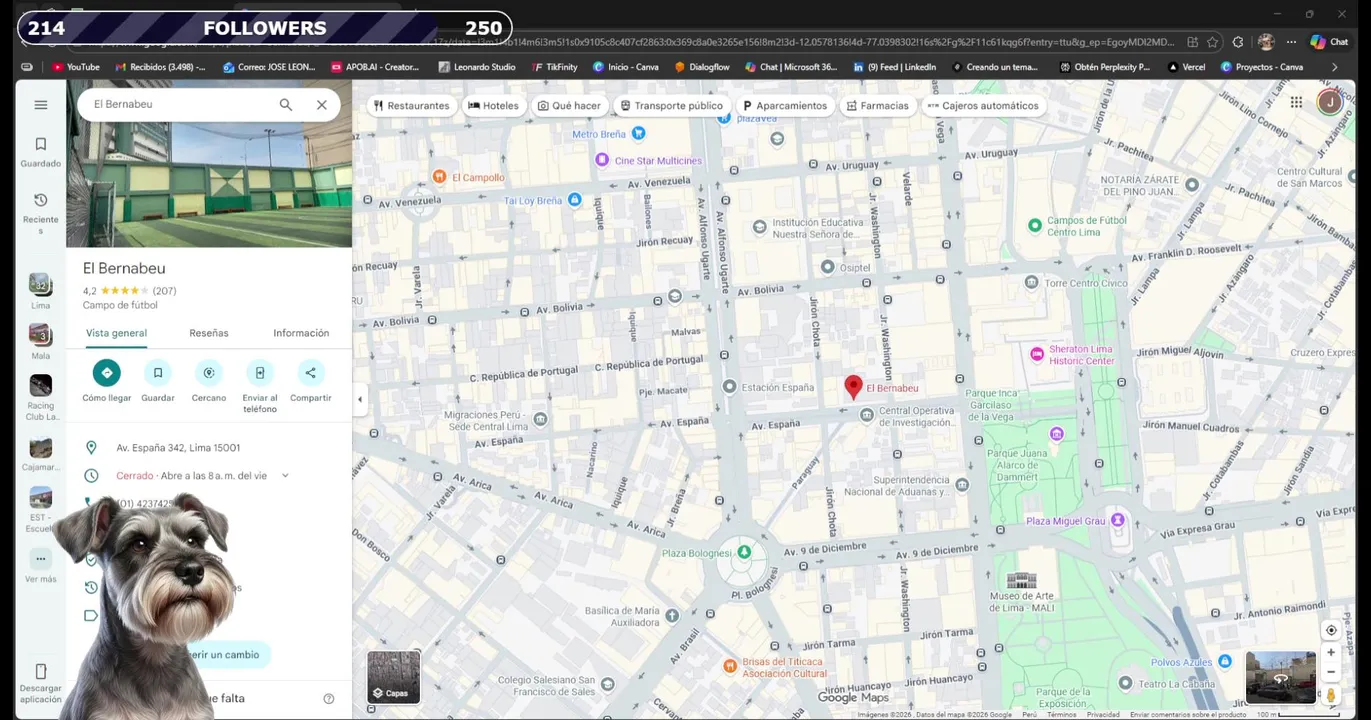Expand the bookmarks bar overflow chevron
1371x720 pixels.
pyautogui.click(x=1334, y=67)
